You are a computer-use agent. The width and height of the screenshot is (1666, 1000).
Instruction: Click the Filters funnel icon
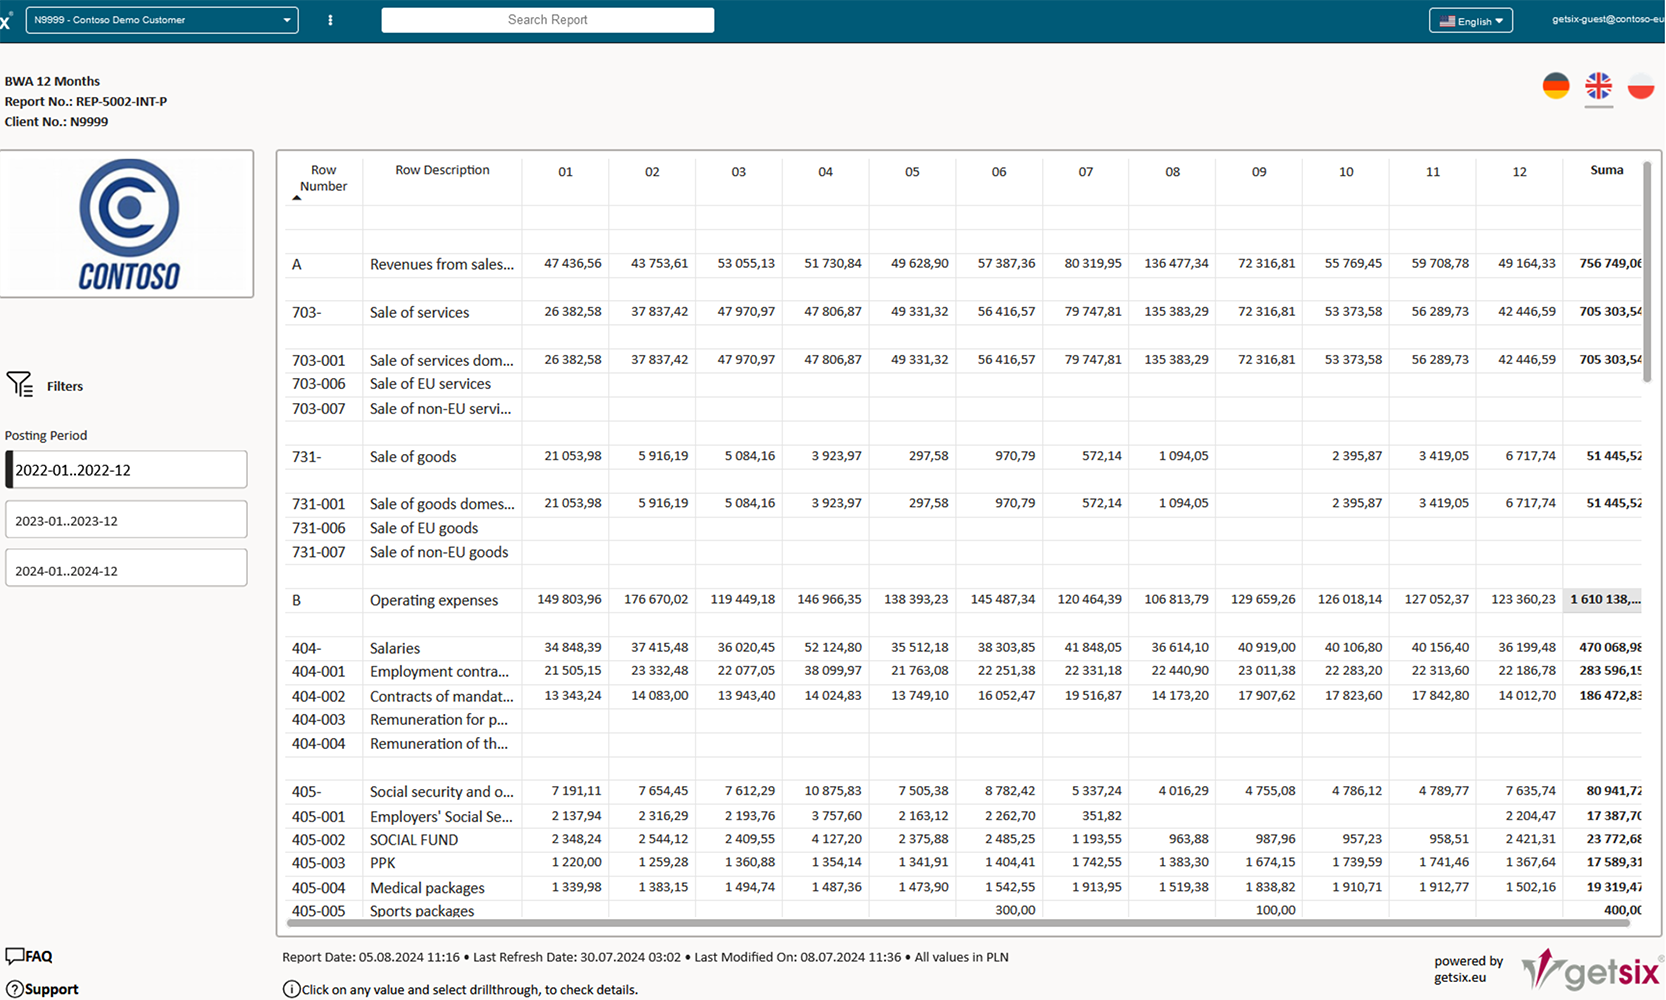click(19, 385)
